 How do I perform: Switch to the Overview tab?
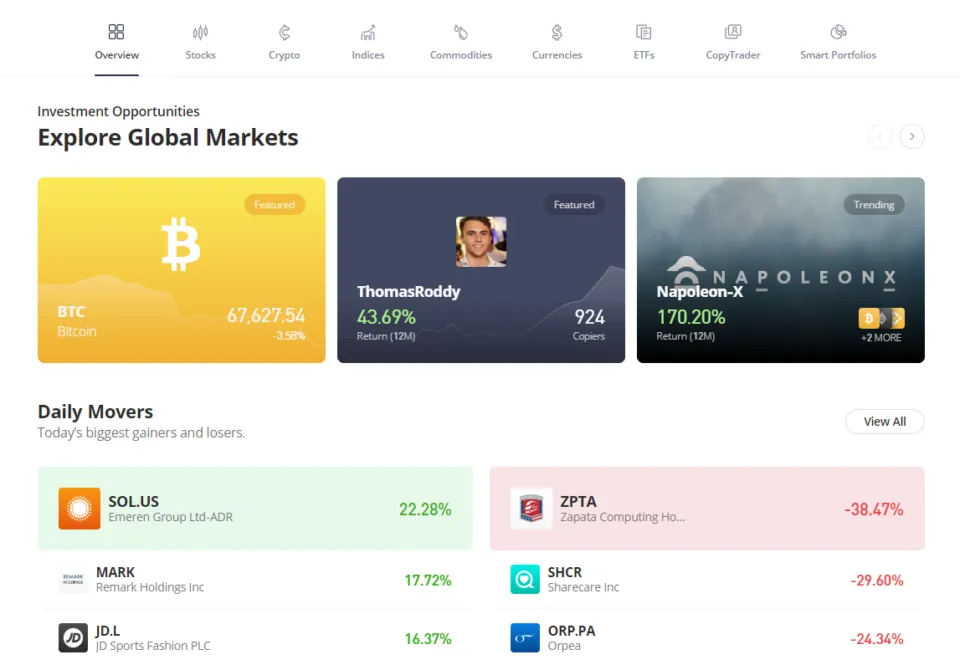pos(117,43)
